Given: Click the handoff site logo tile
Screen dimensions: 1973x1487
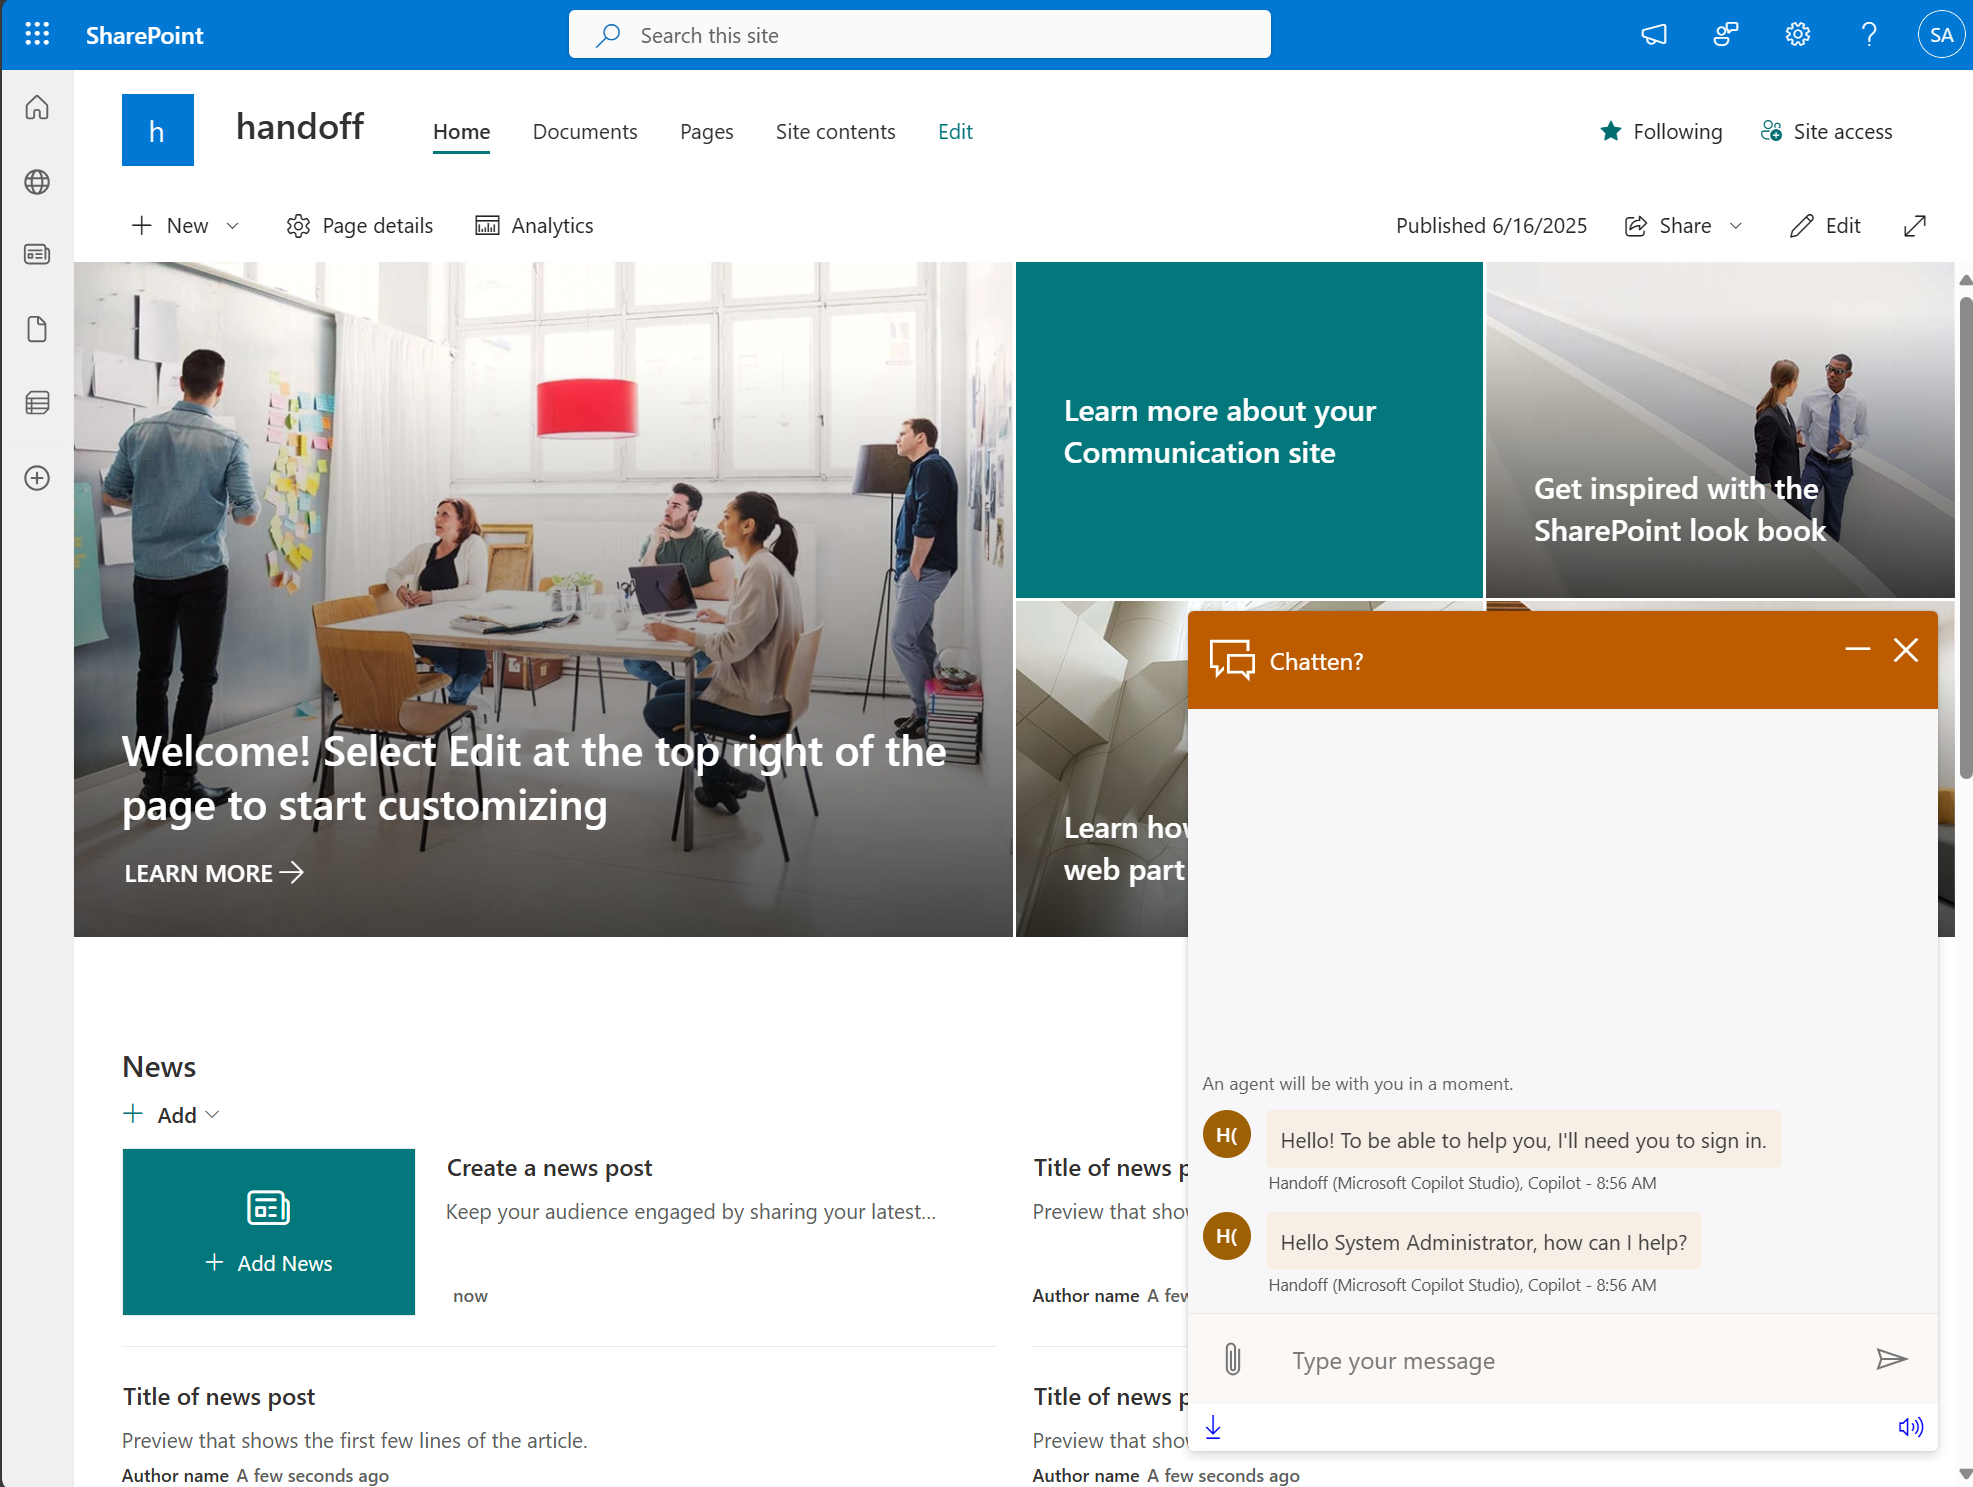Looking at the screenshot, I should (158, 130).
